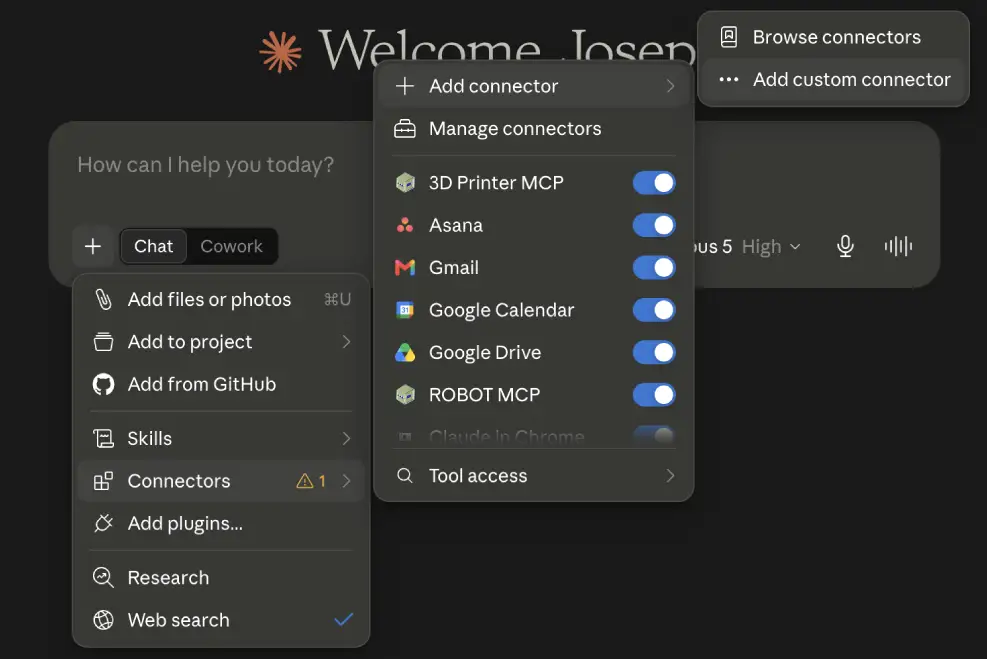Select Add plugins... entry

point(221,523)
